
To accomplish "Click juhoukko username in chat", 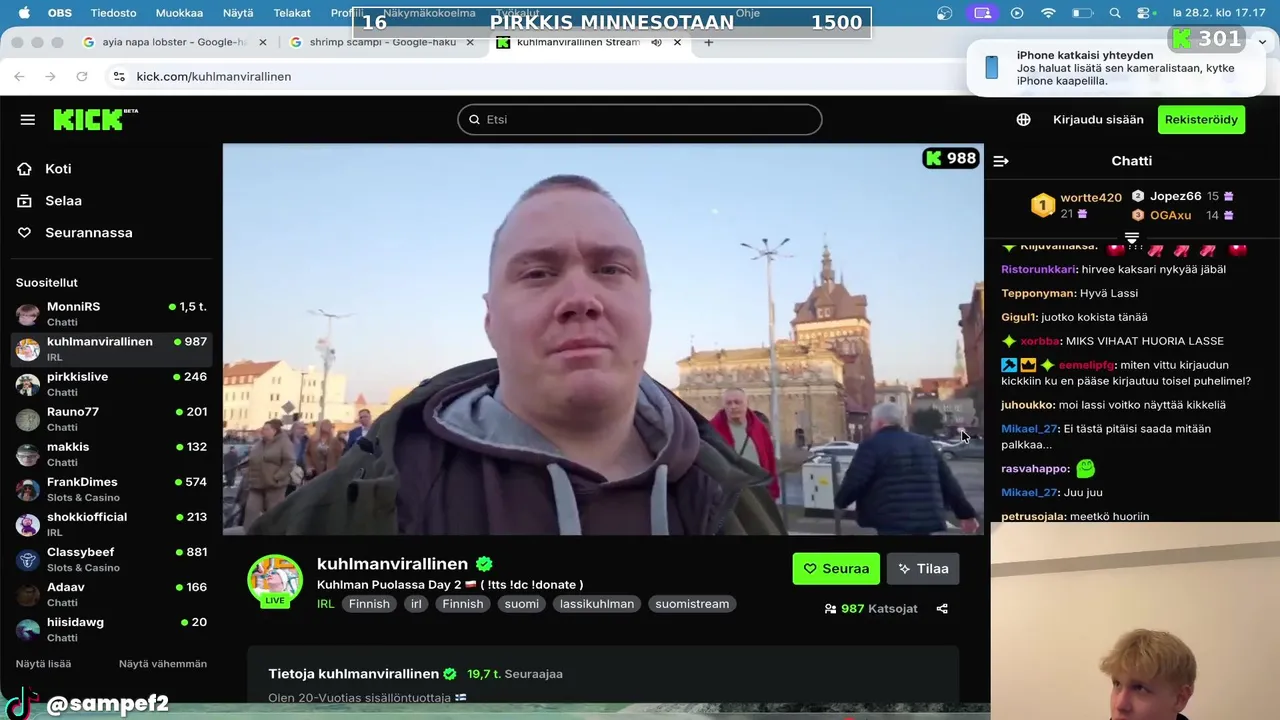I will click(1028, 405).
